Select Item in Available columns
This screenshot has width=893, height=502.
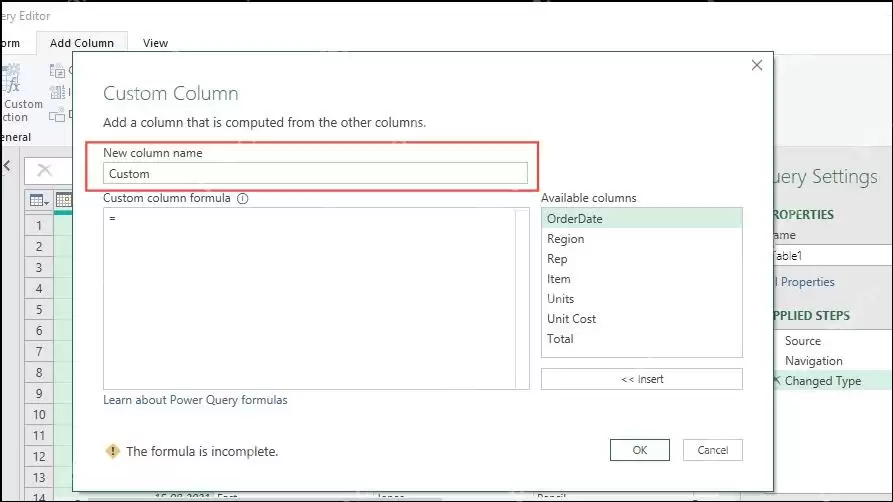641,279
